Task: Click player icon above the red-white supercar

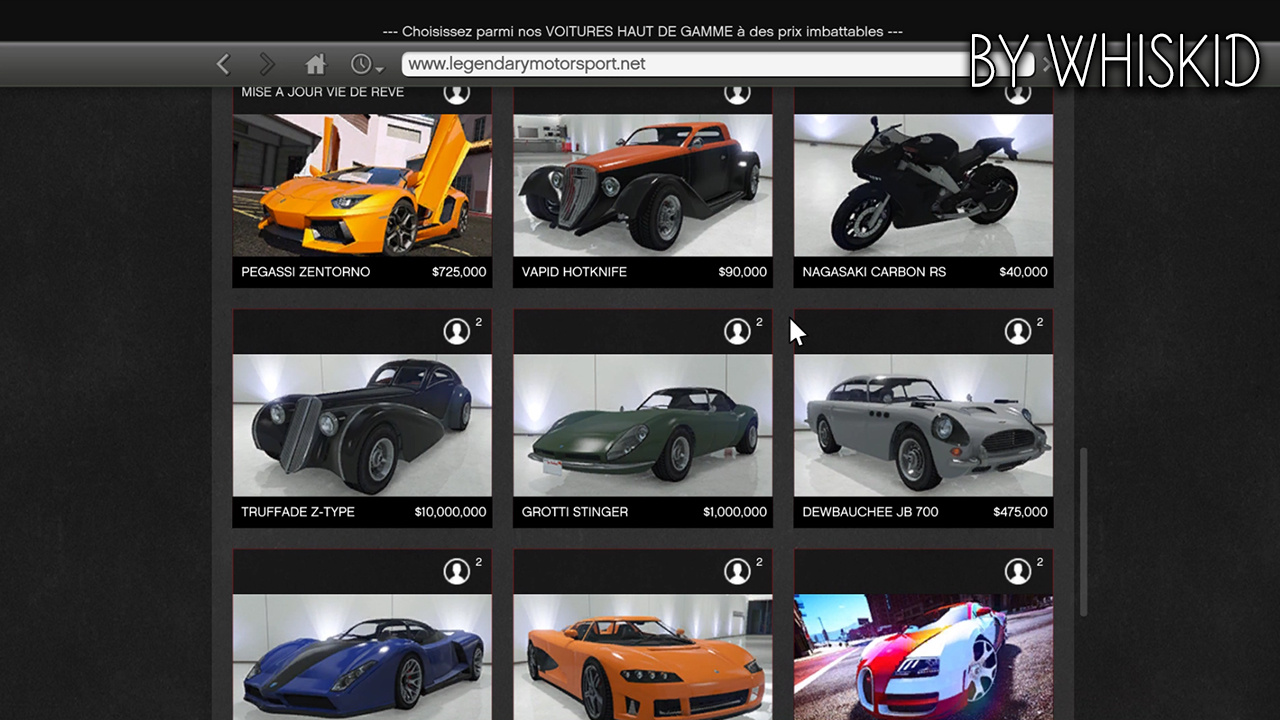Action: pyautogui.click(x=1018, y=572)
